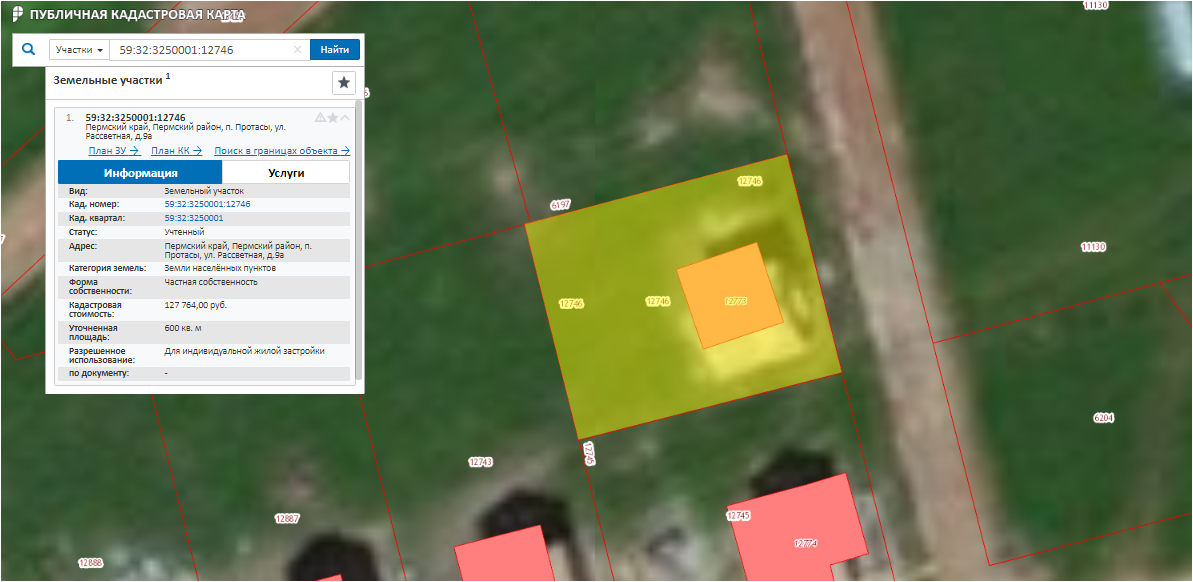Click inside the cadastral number search field

pos(200,50)
